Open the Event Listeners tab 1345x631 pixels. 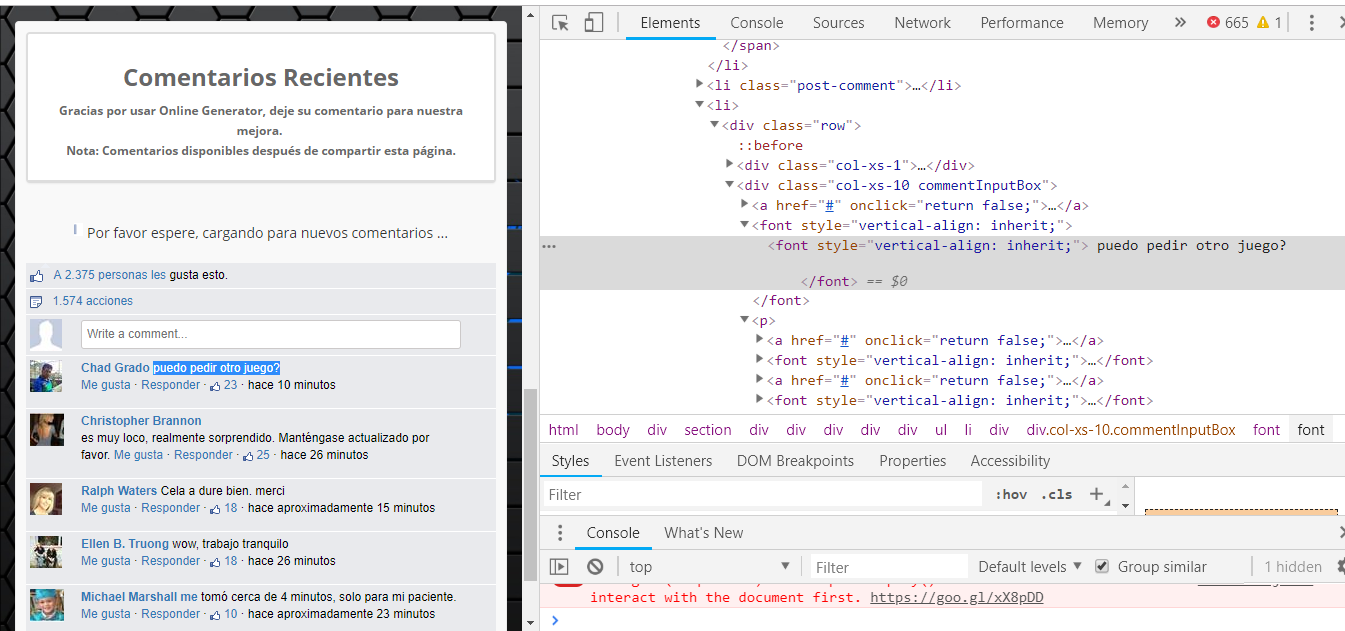pos(663,461)
